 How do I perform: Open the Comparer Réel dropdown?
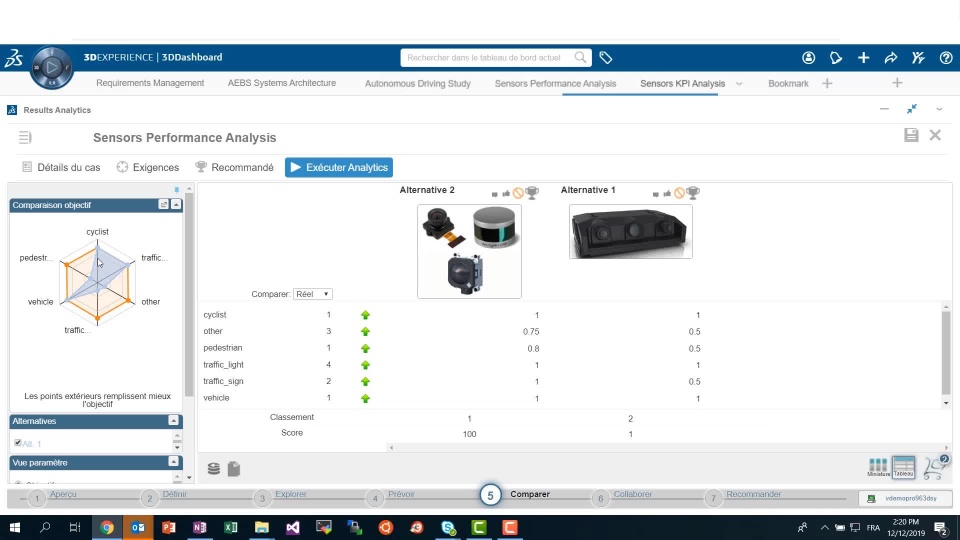point(312,294)
